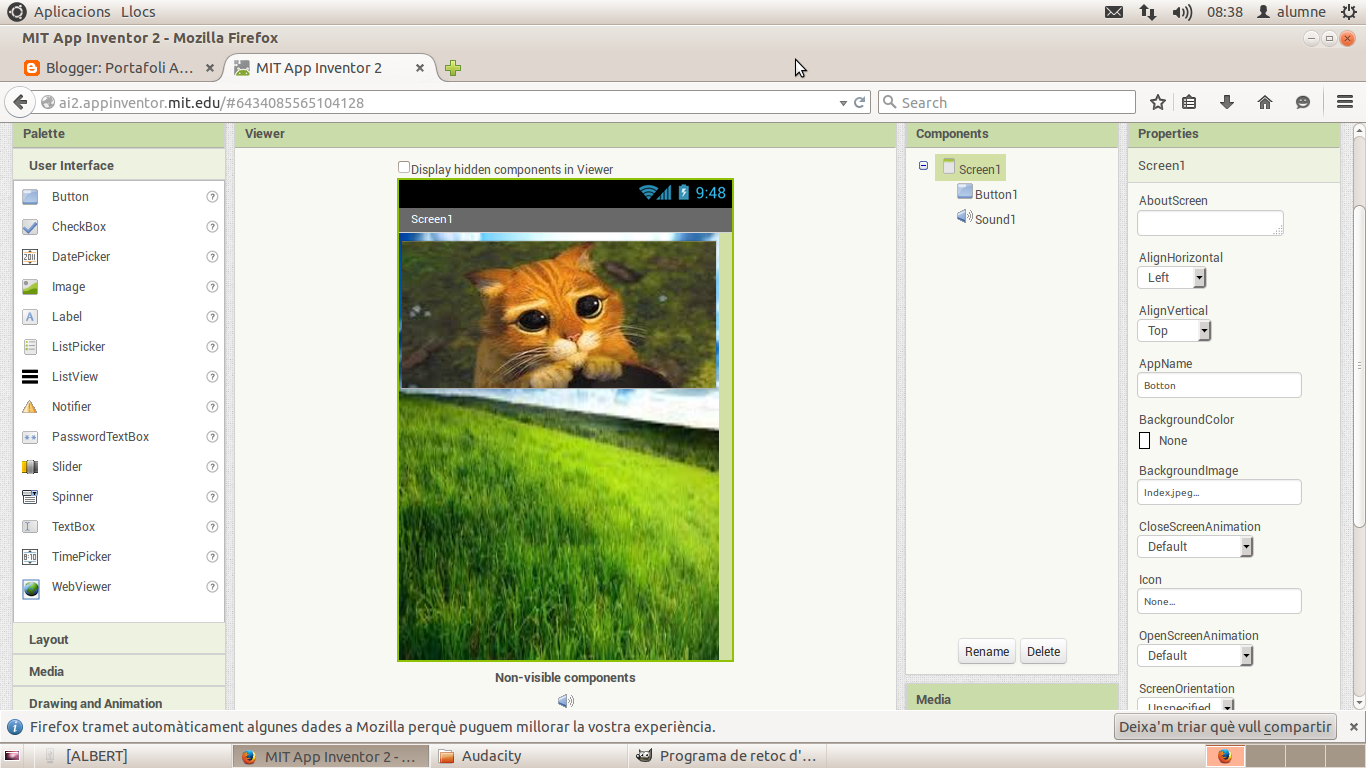
Task: Select the ListView component icon
Action: (30, 377)
